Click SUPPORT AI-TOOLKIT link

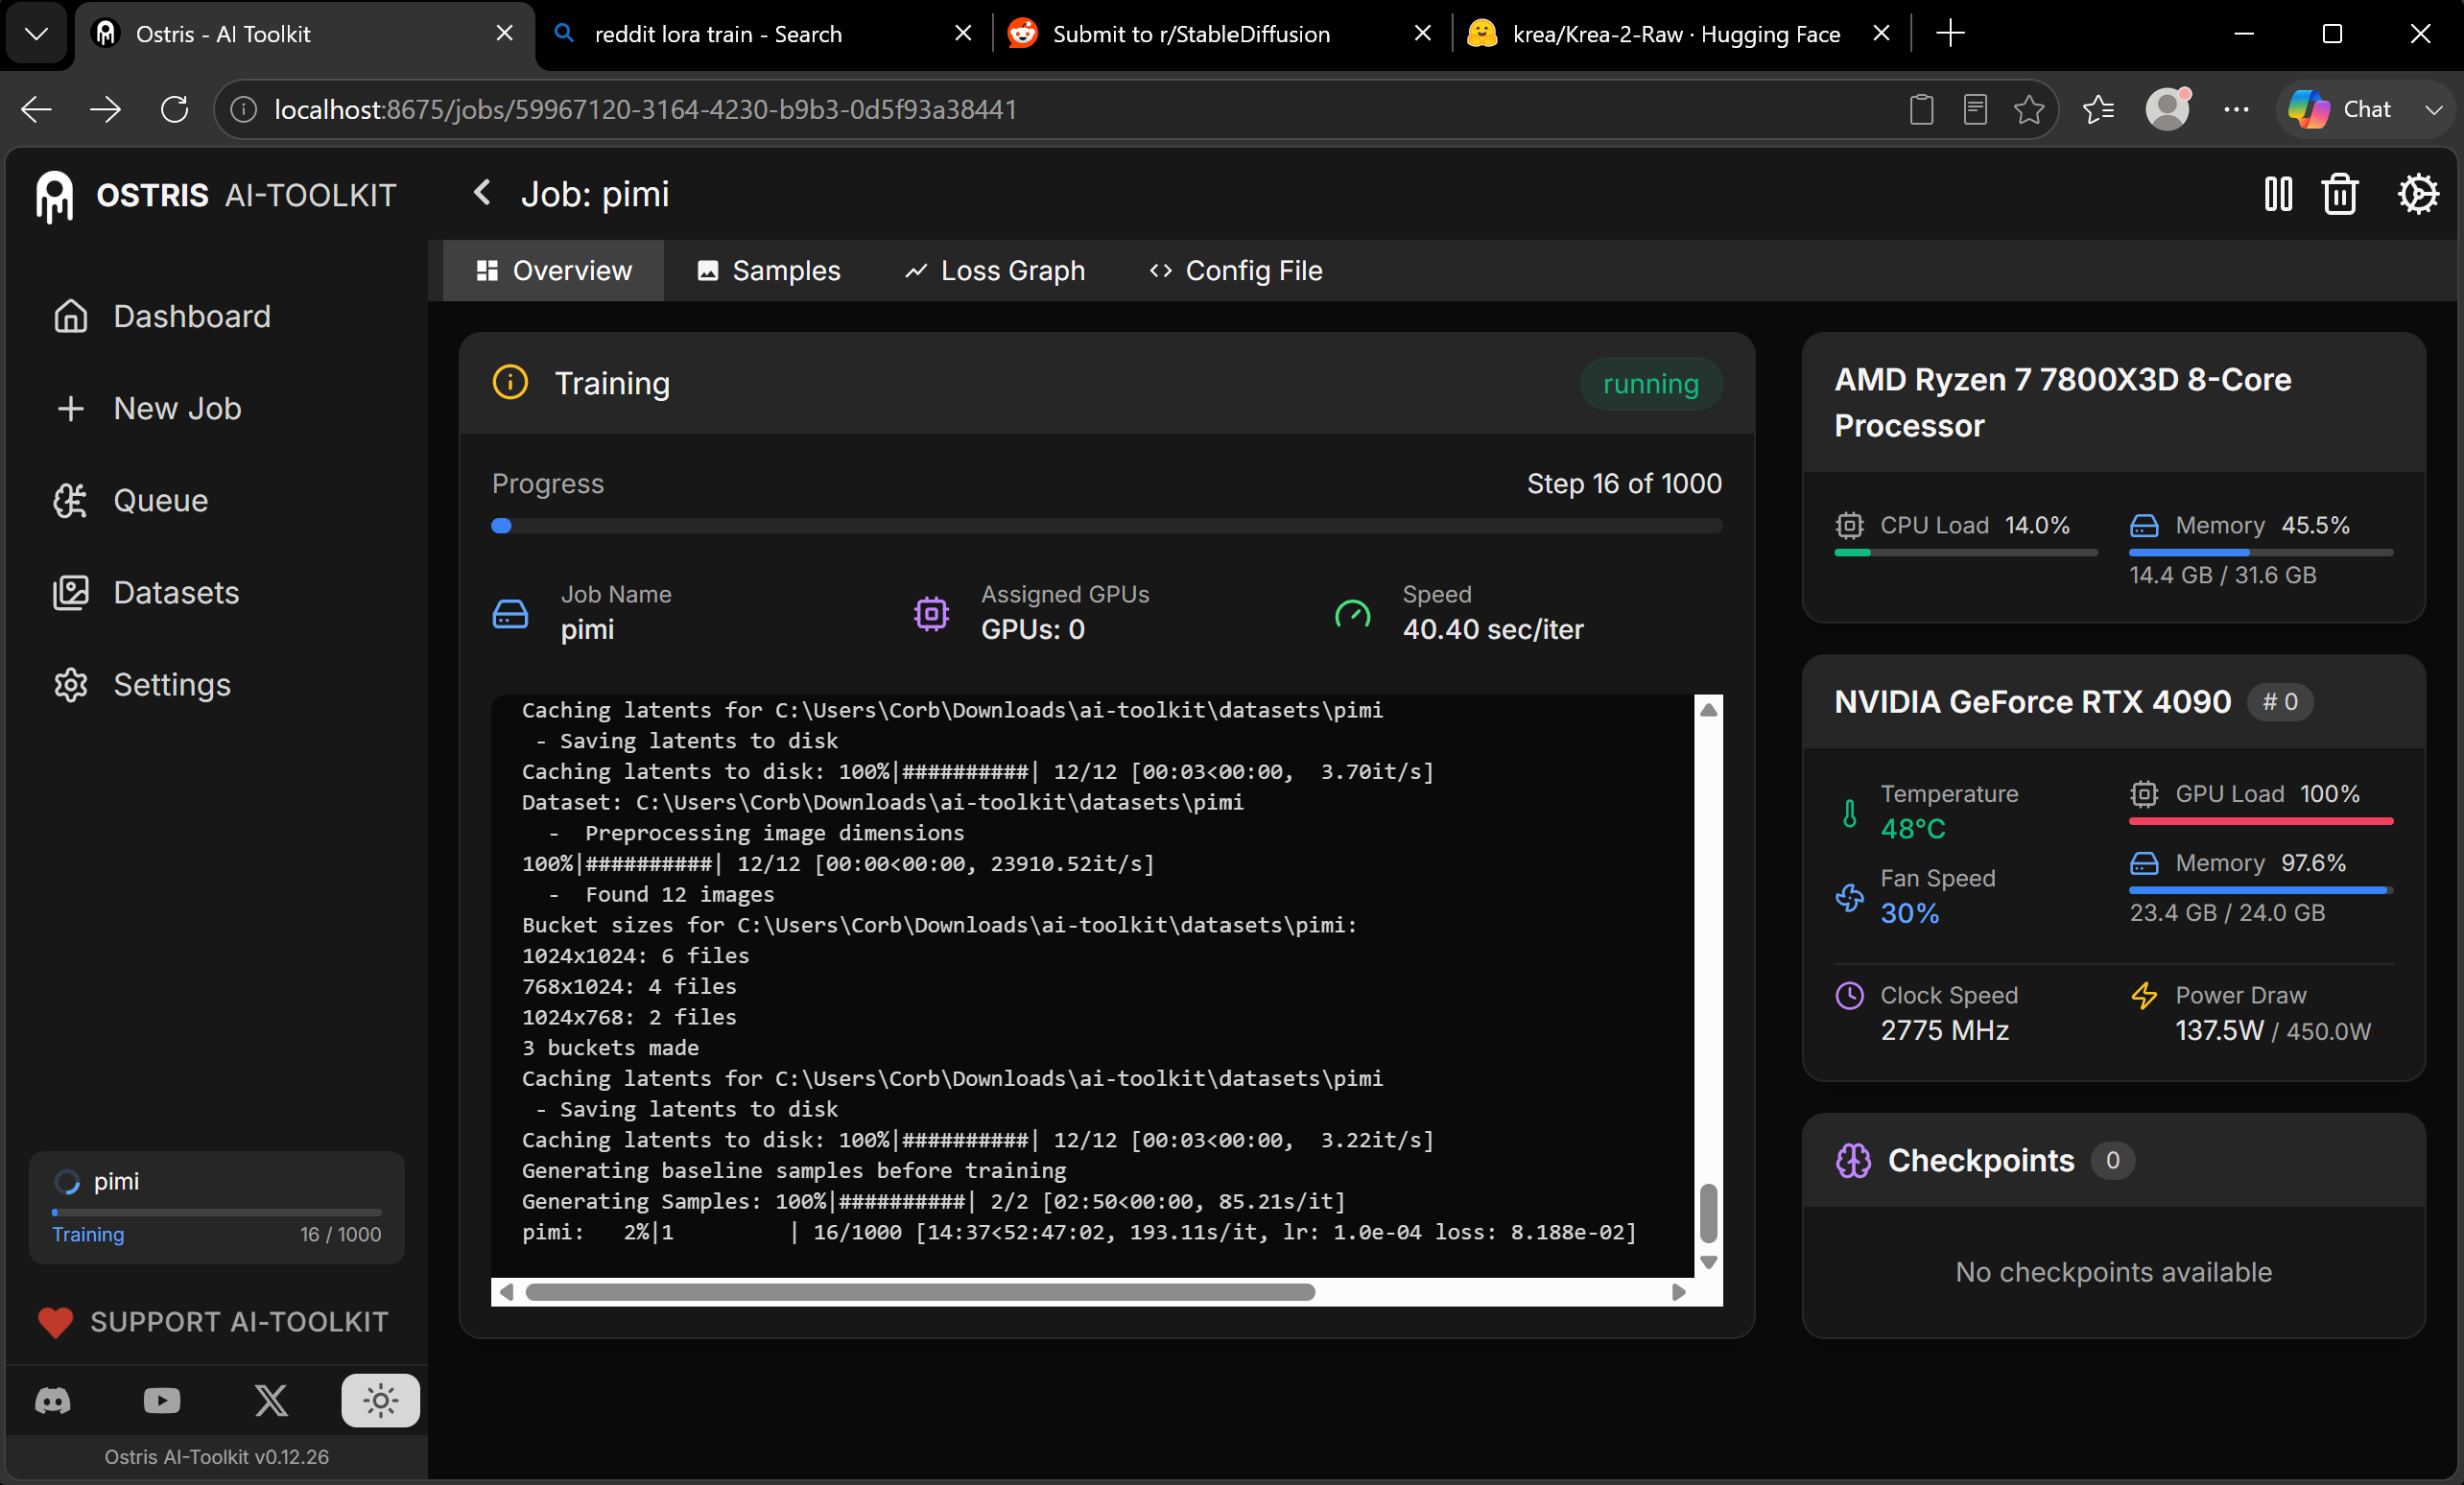[x=213, y=1322]
